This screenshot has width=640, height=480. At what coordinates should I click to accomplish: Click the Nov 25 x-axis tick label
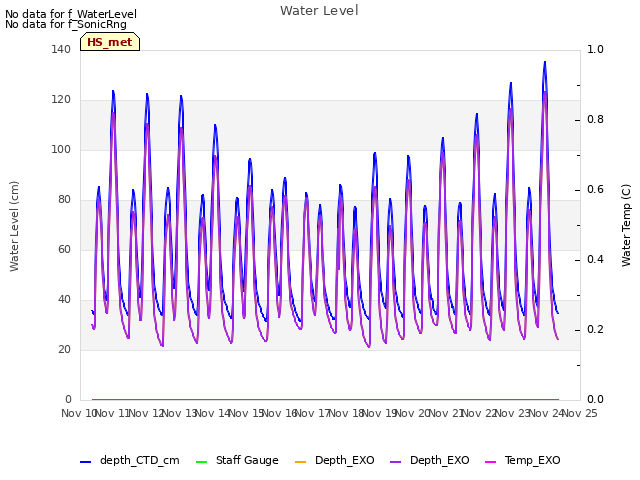click(580, 413)
